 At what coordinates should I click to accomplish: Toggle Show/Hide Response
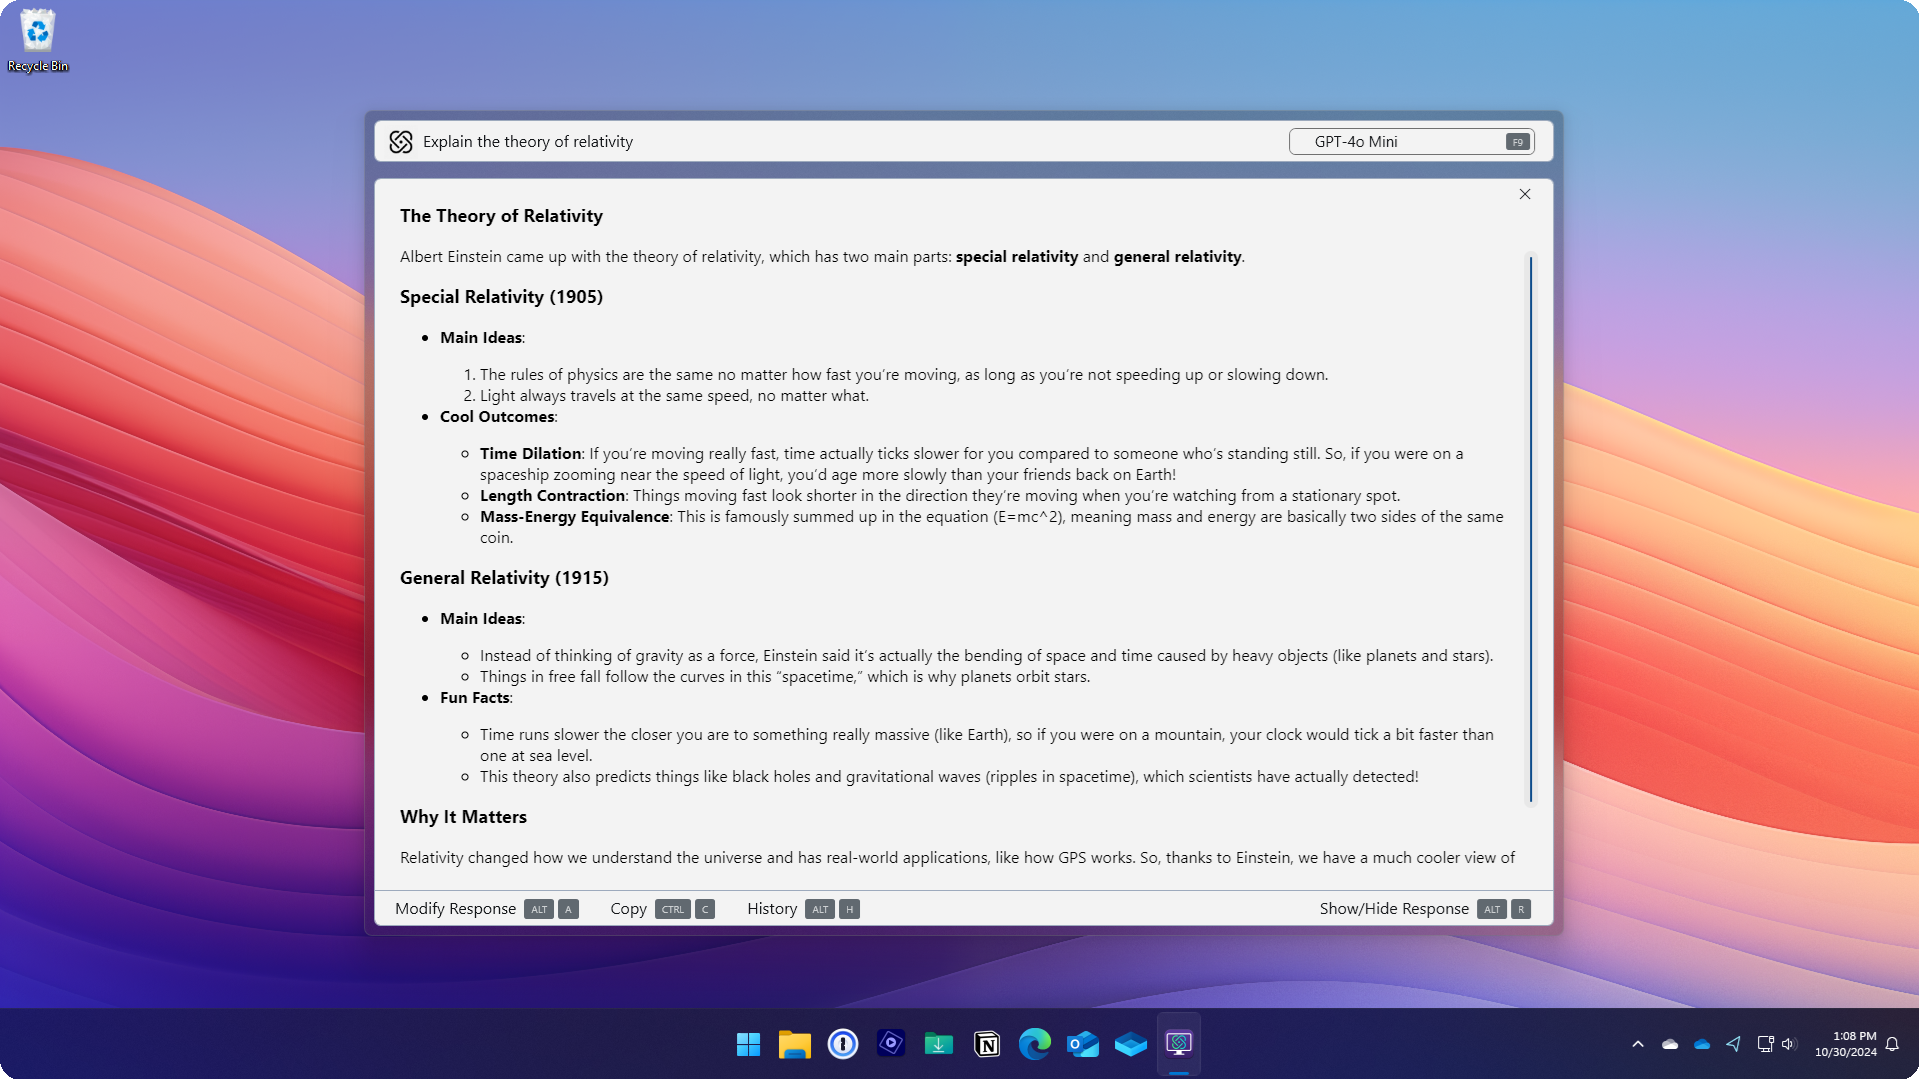coord(1394,909)
